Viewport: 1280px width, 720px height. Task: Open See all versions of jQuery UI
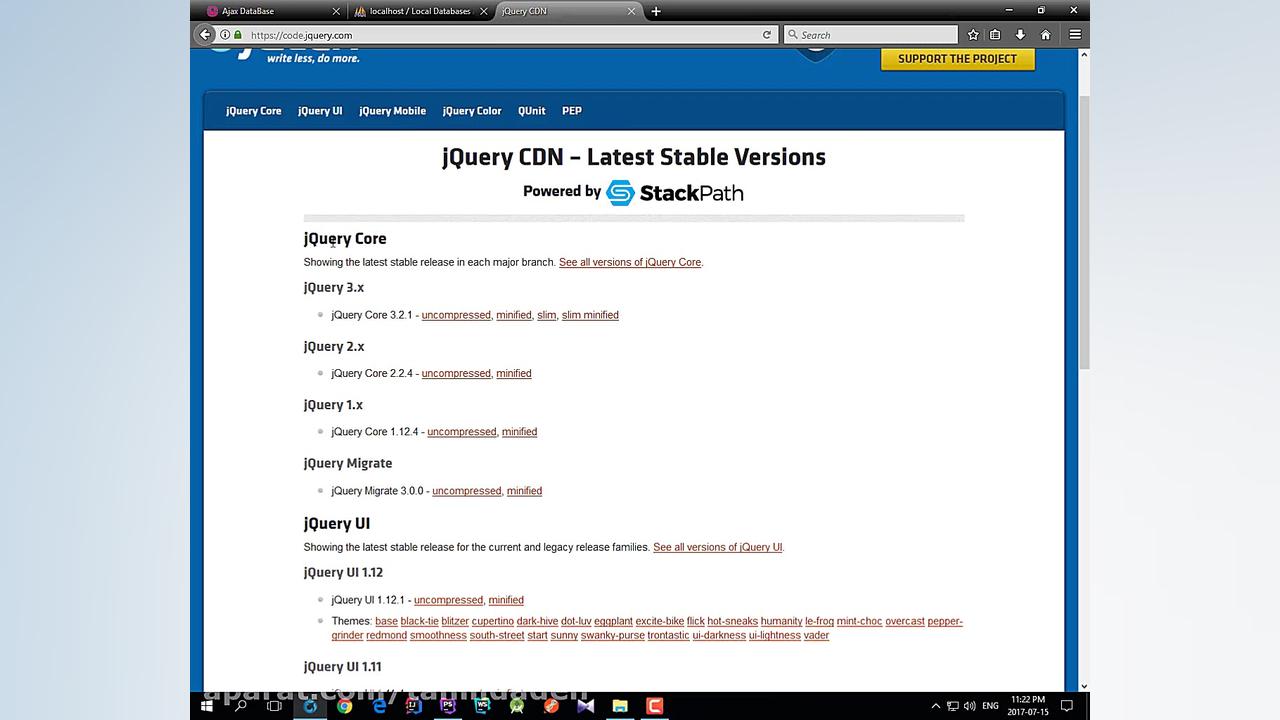click(718, 547)
